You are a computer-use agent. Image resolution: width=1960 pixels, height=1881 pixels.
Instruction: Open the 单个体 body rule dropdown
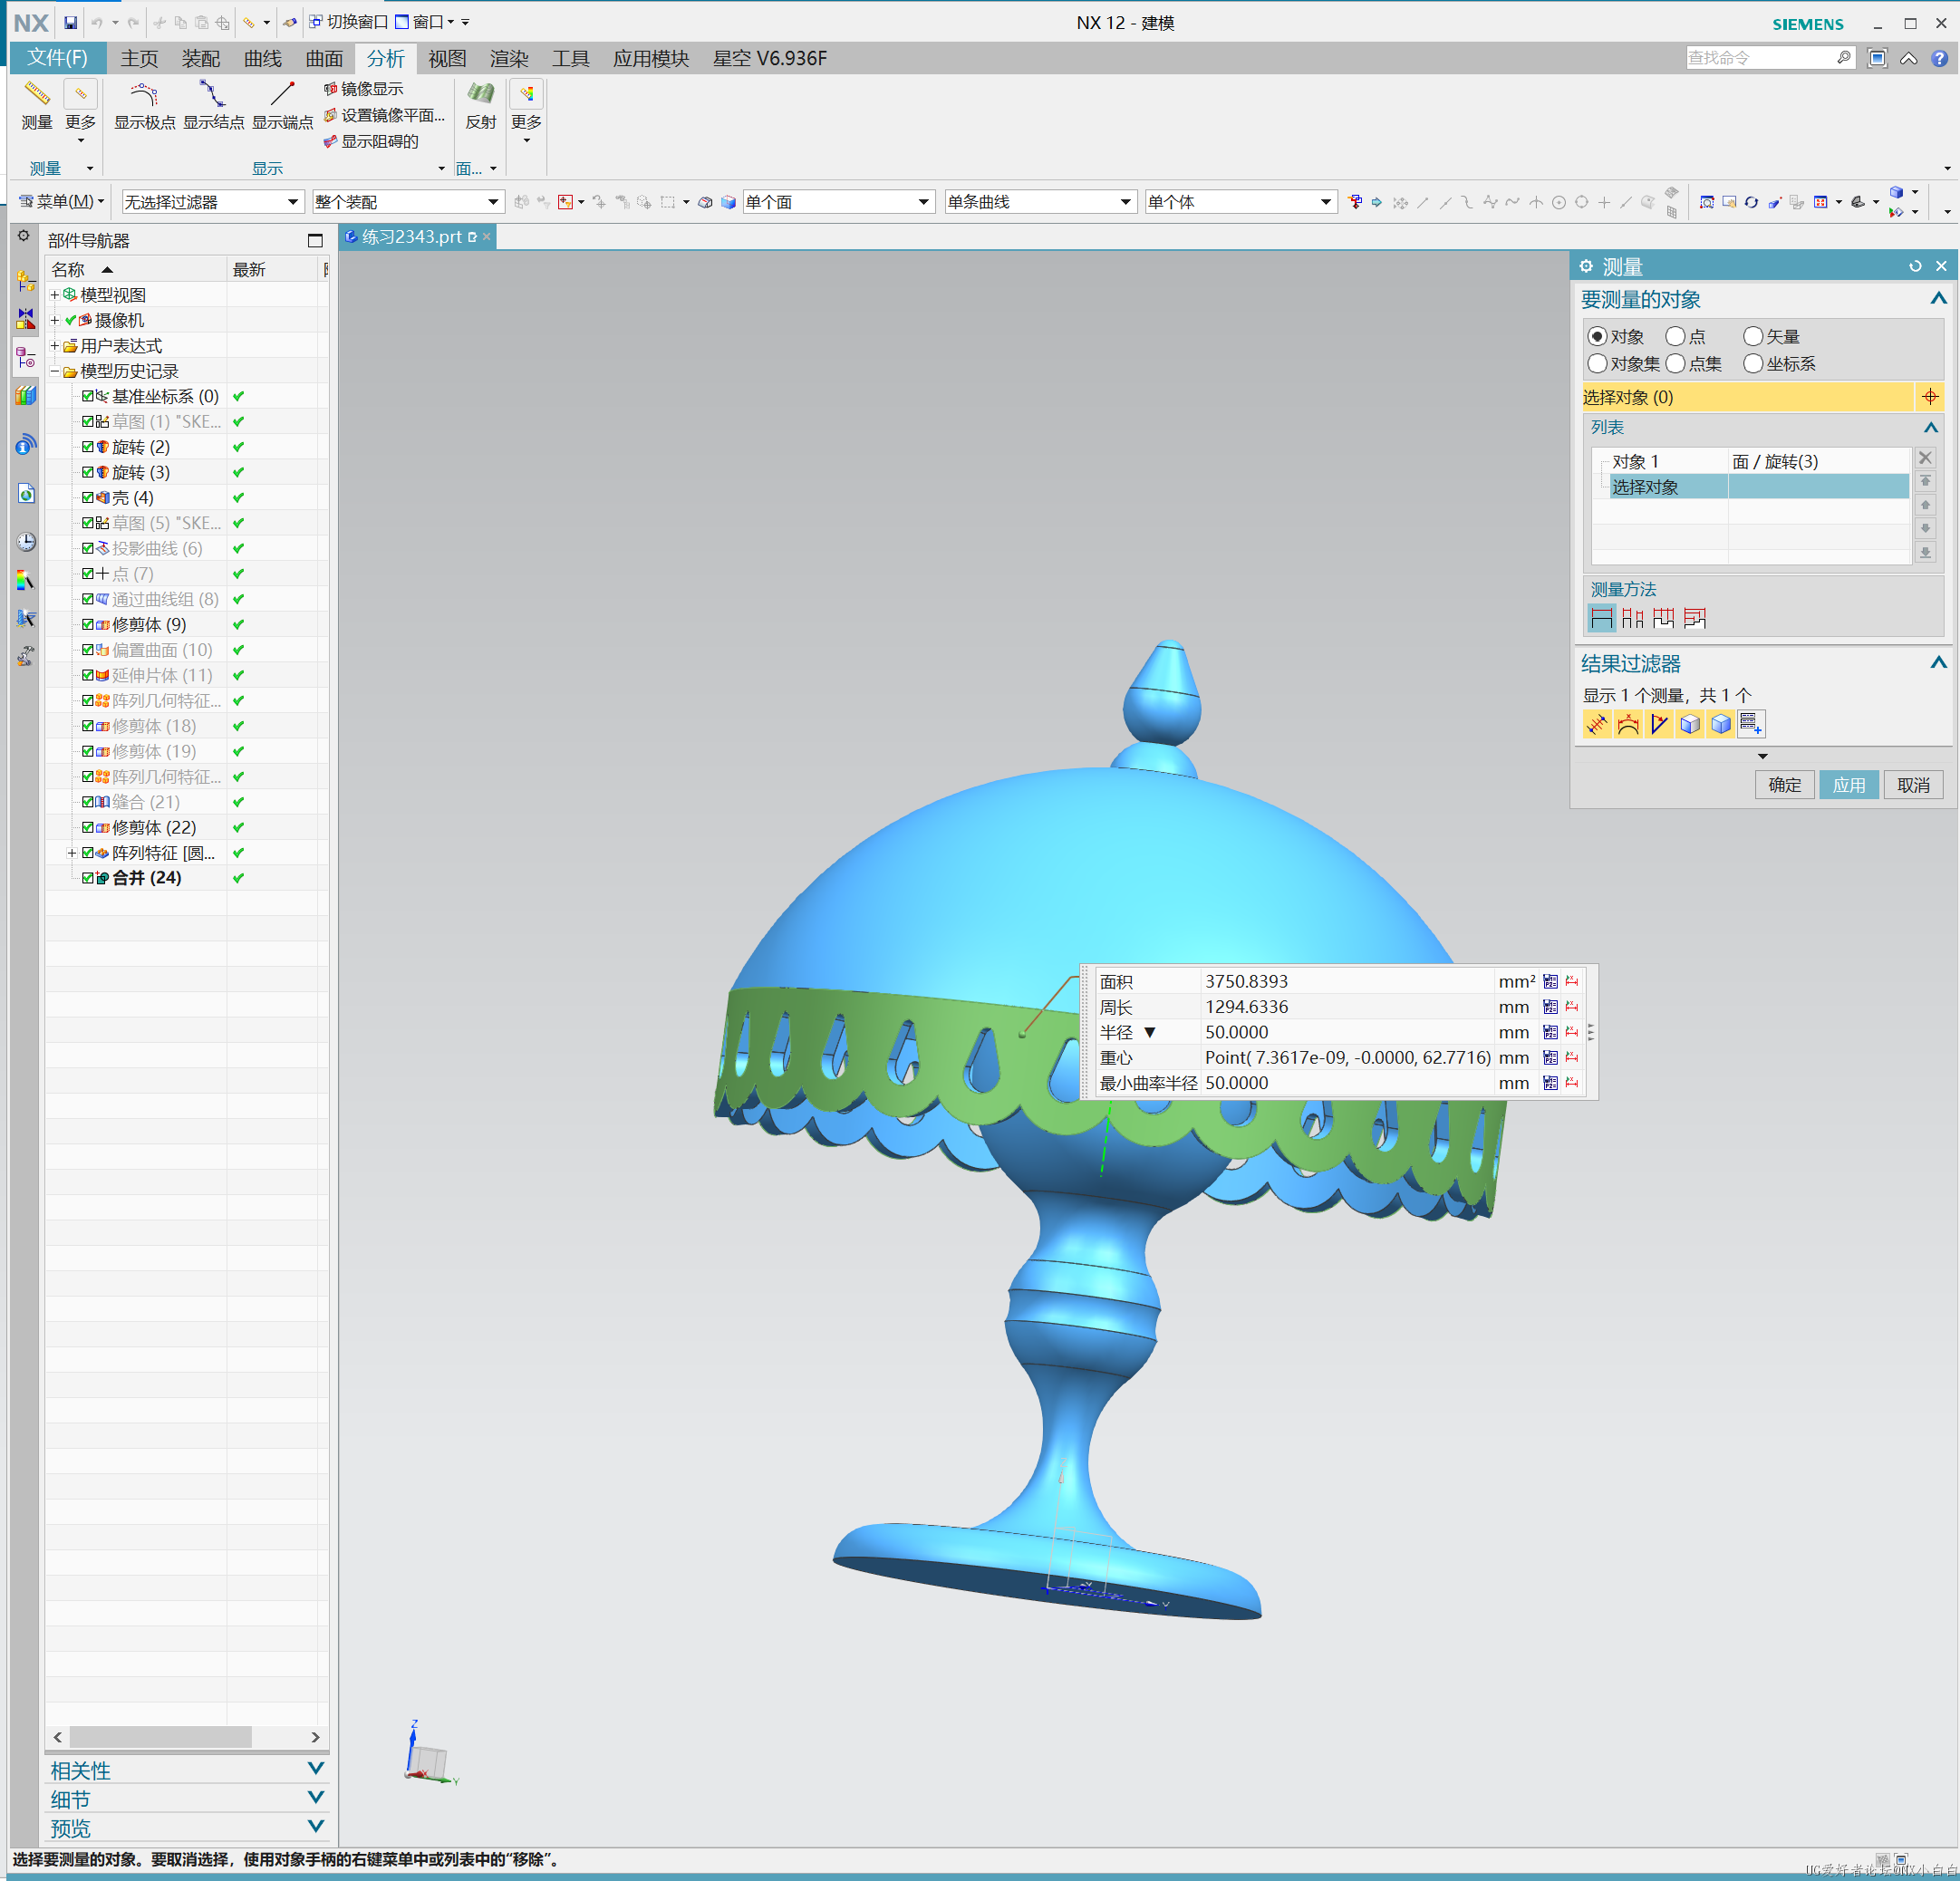(x=1240, y=202)
